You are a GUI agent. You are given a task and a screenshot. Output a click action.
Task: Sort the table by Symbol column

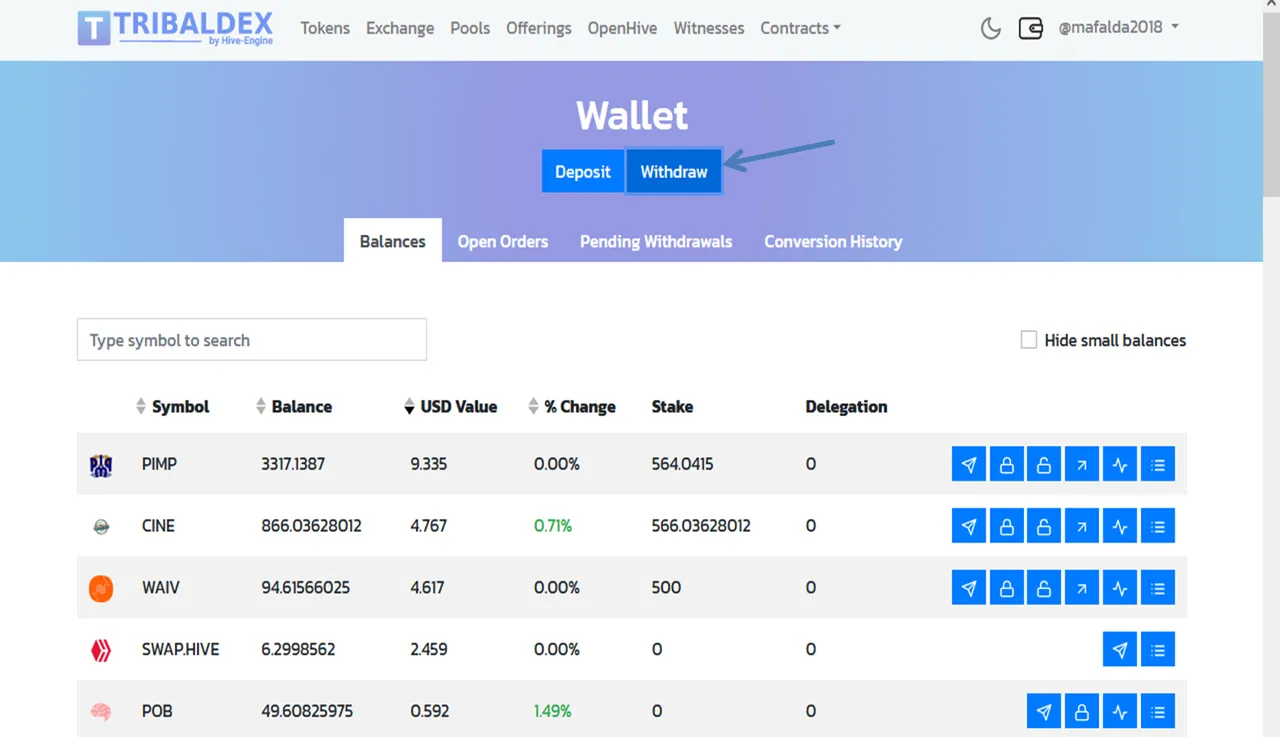[172, 407]
